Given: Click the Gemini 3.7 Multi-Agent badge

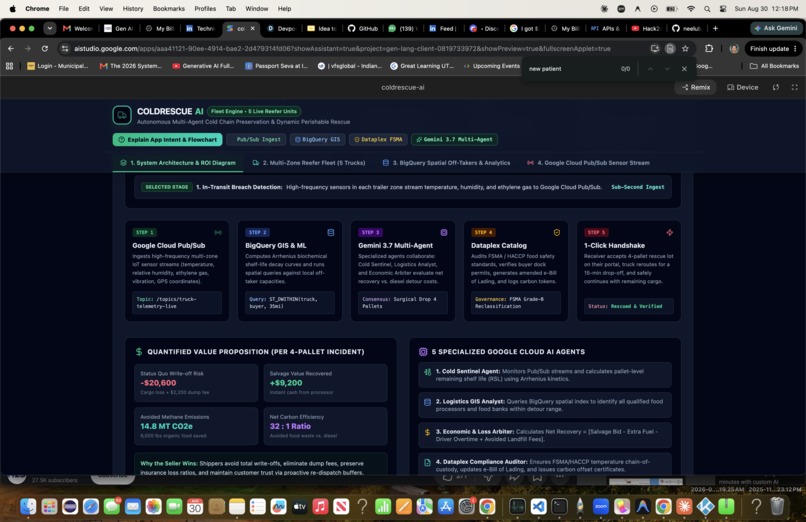Looking at the screenshot, I should [x=454, y=139].
